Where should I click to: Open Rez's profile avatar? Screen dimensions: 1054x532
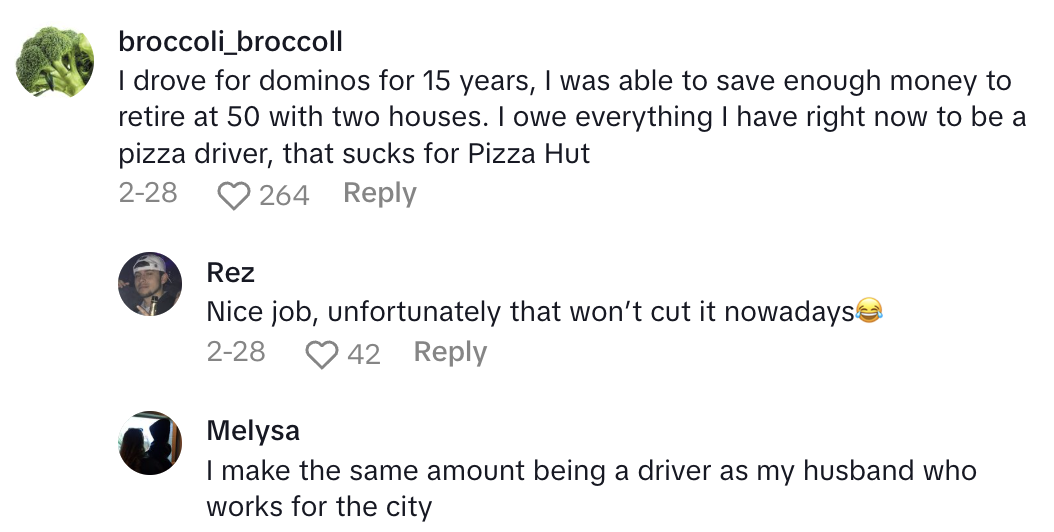coord(150,284)
